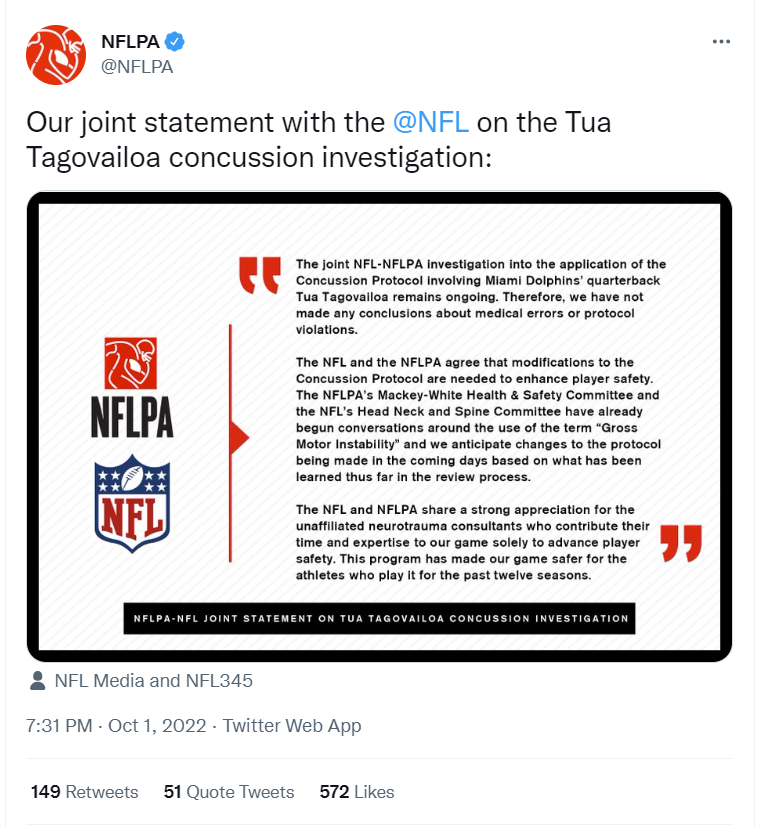761x827 pixels.
Task: Click the red closing quotation mark graphic
Action: click(x=682, y=542)
